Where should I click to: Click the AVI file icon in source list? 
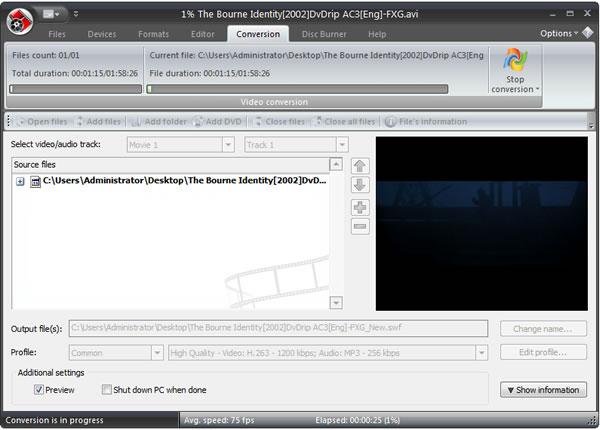35,182
